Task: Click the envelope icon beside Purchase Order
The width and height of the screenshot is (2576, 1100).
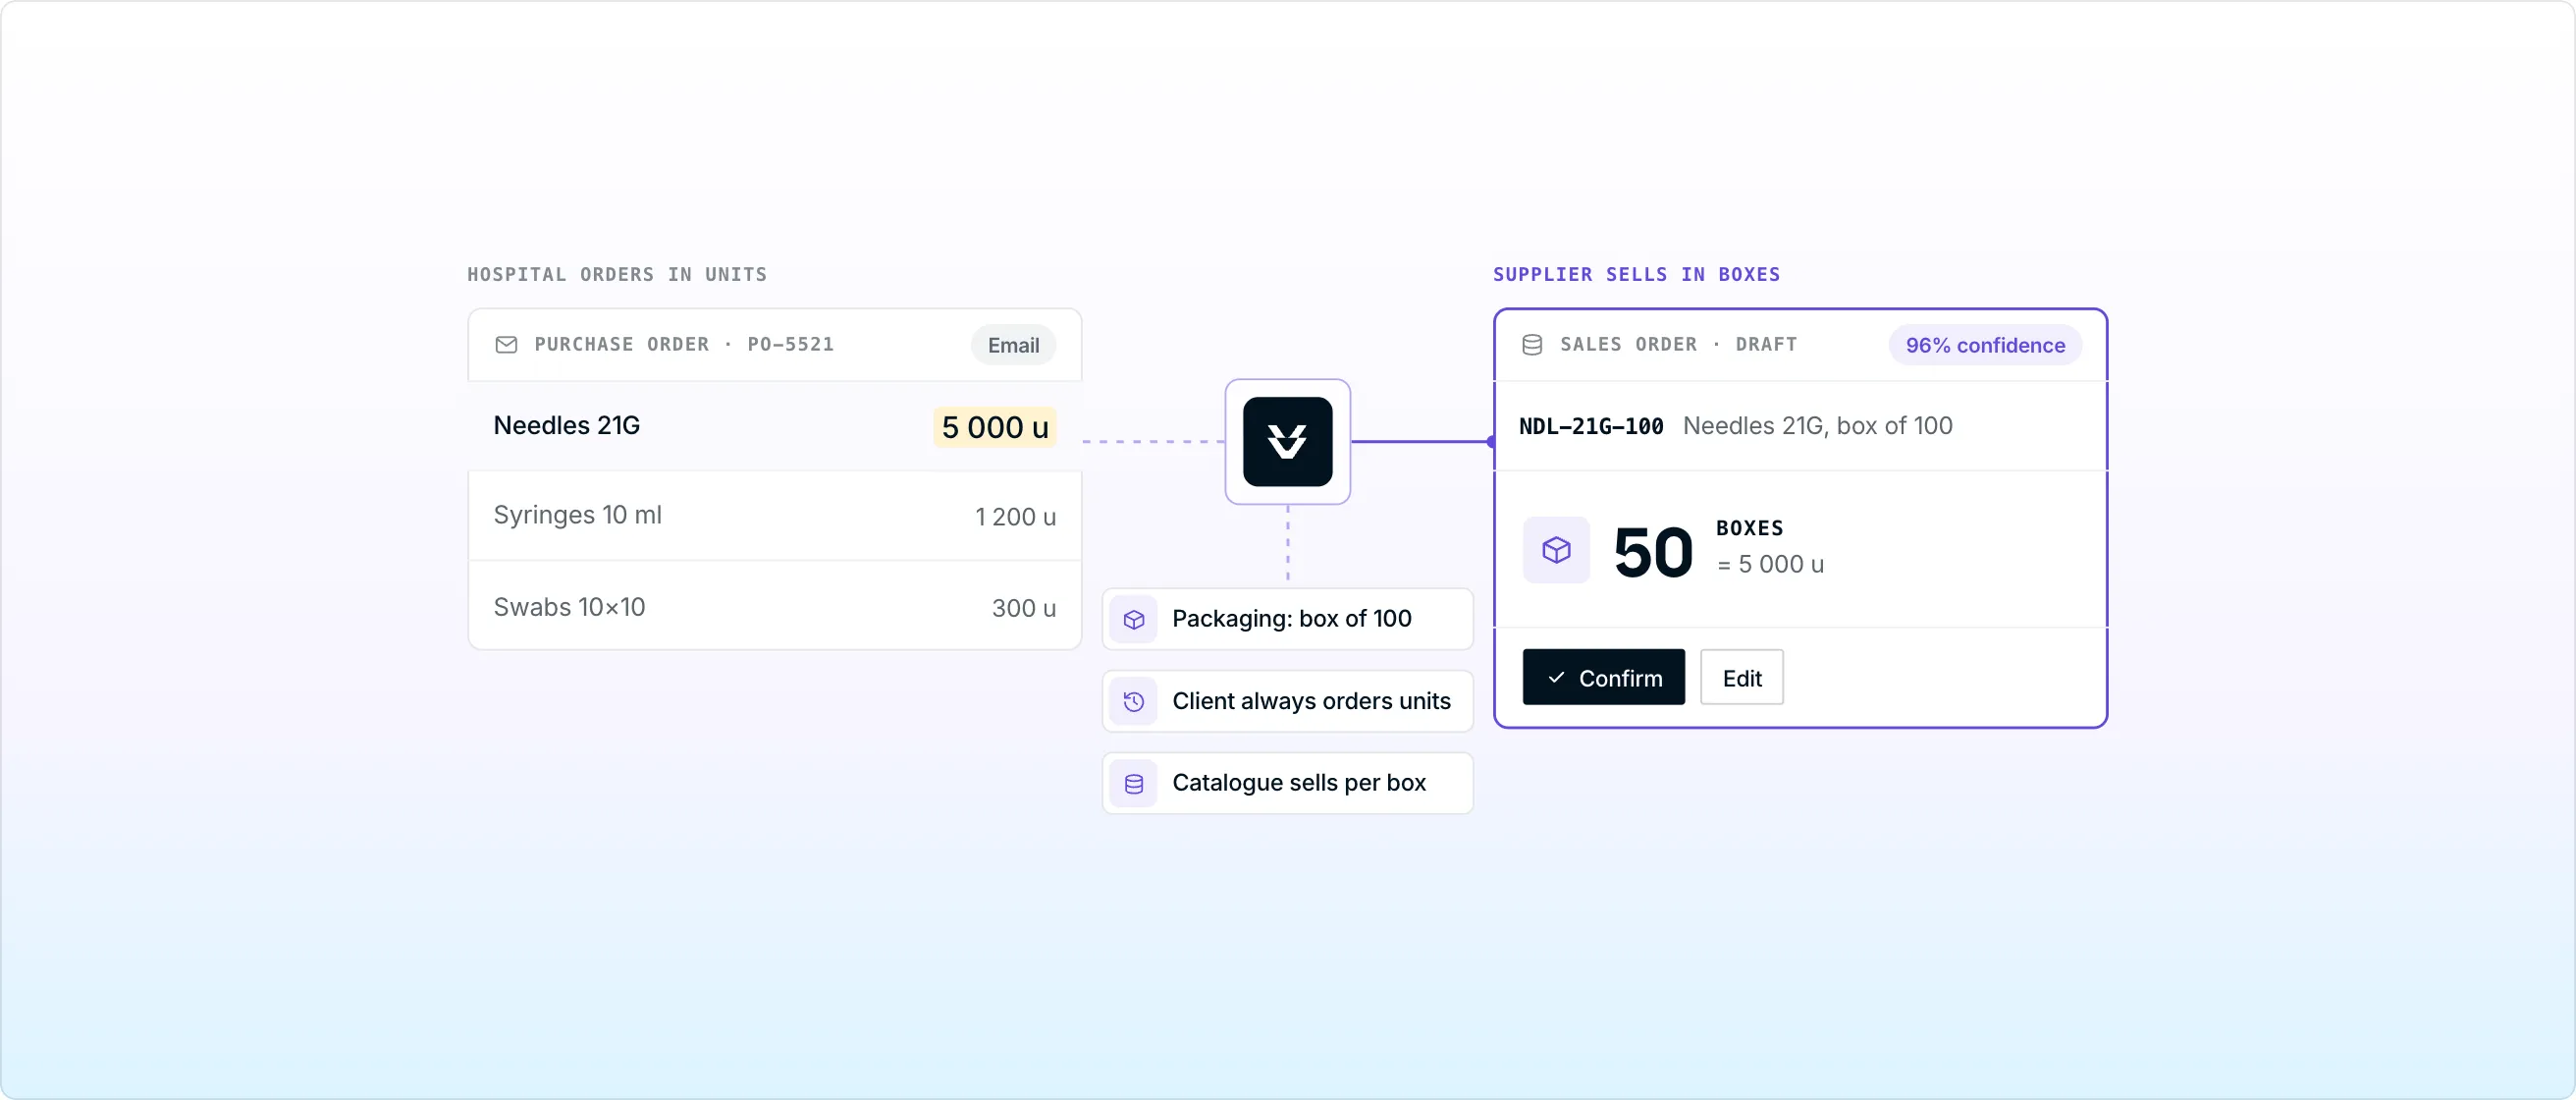Action: 506,345
